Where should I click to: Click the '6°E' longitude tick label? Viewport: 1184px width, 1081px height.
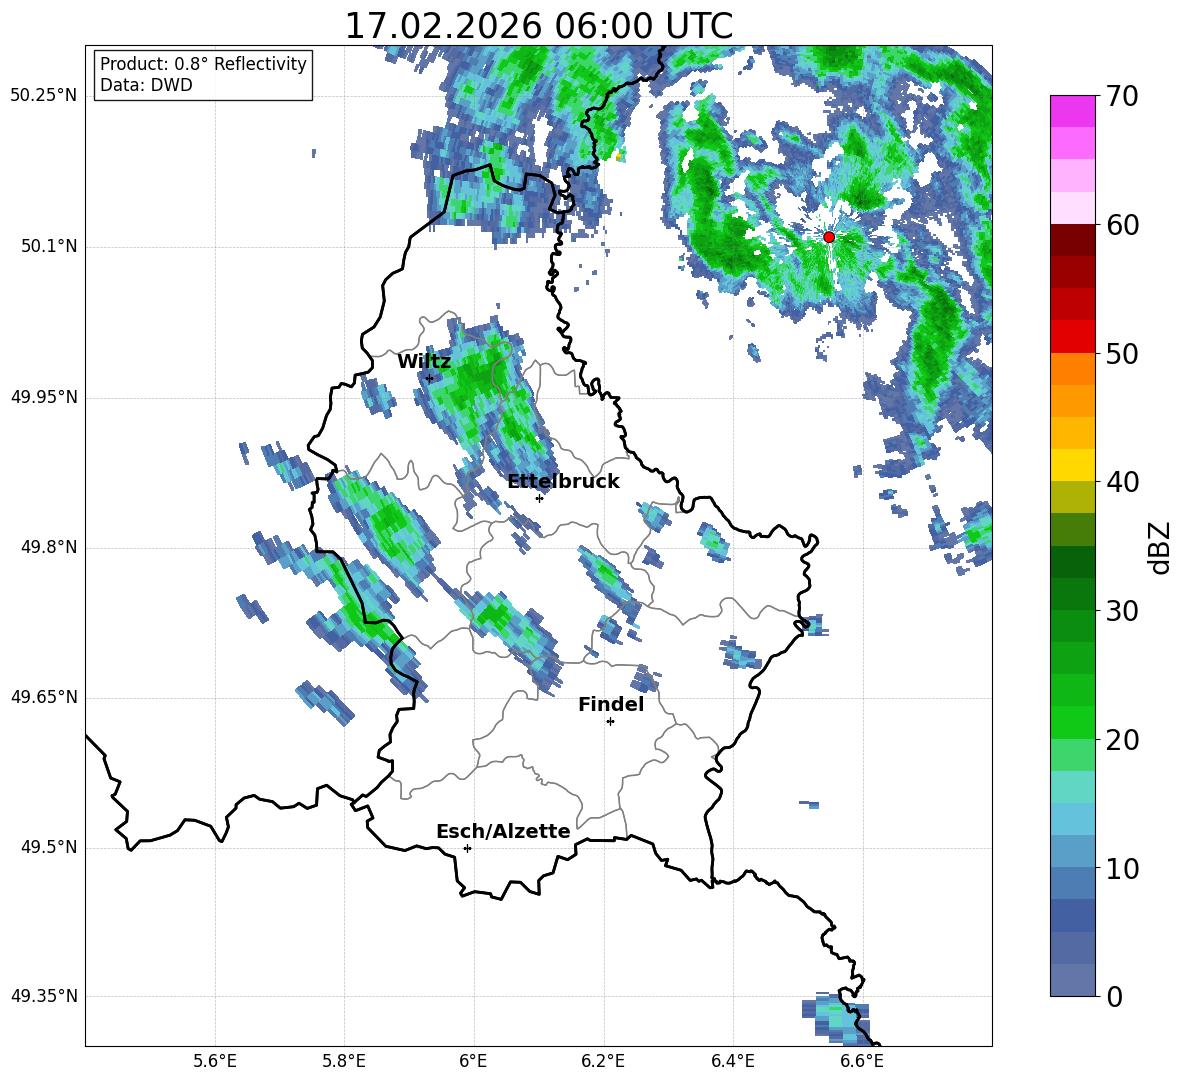point(473,1061)
